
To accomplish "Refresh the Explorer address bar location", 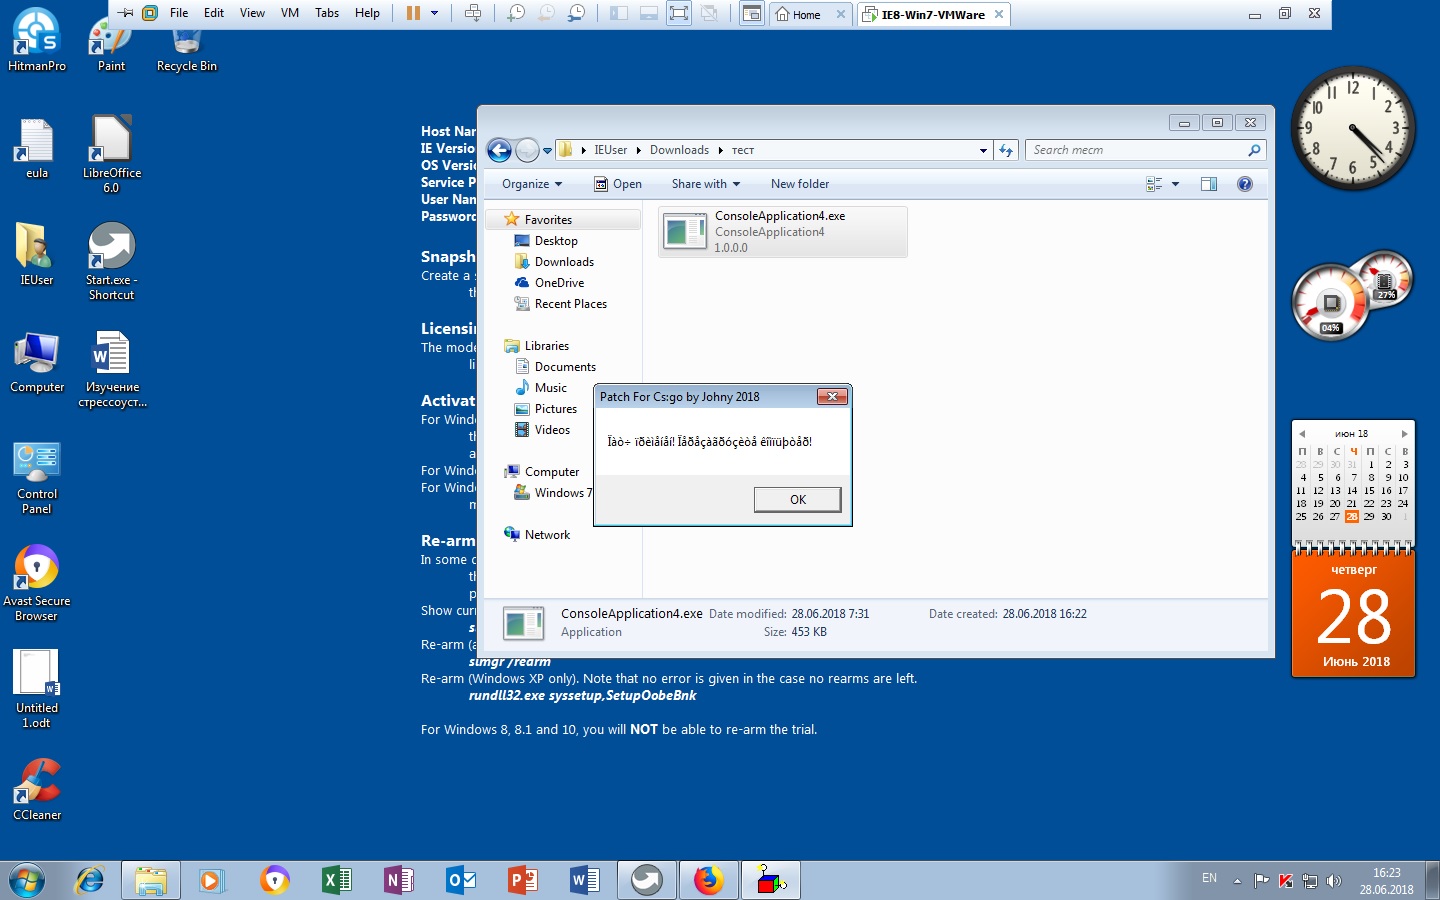I will coord(1006,150).
